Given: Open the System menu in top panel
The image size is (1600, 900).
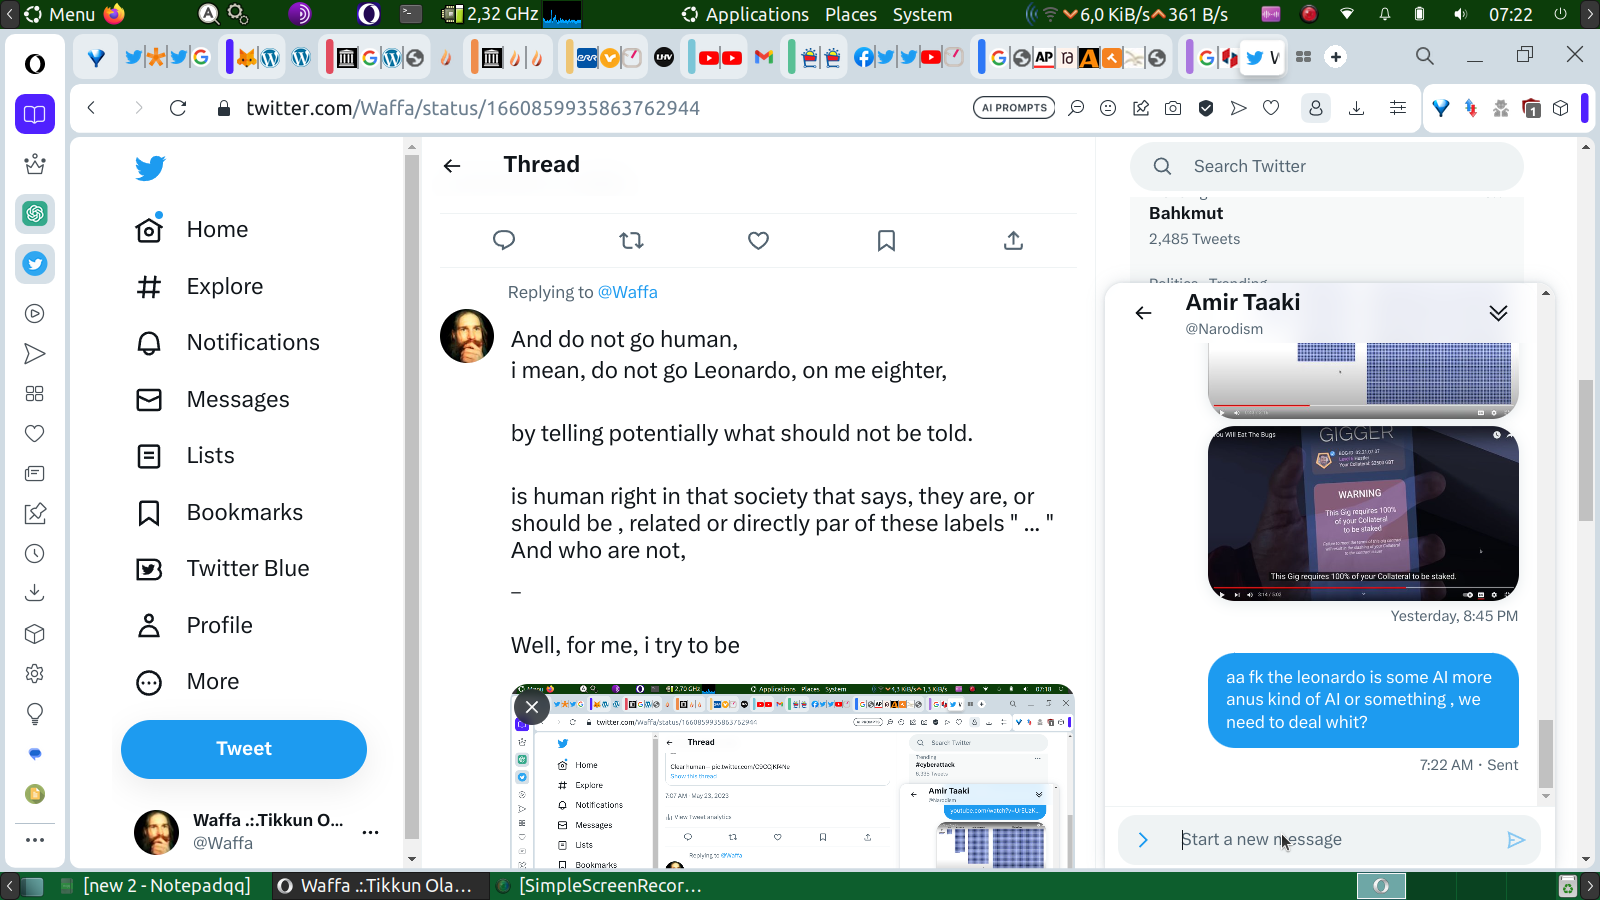Looking at the screenshot, I should [922, 14].
